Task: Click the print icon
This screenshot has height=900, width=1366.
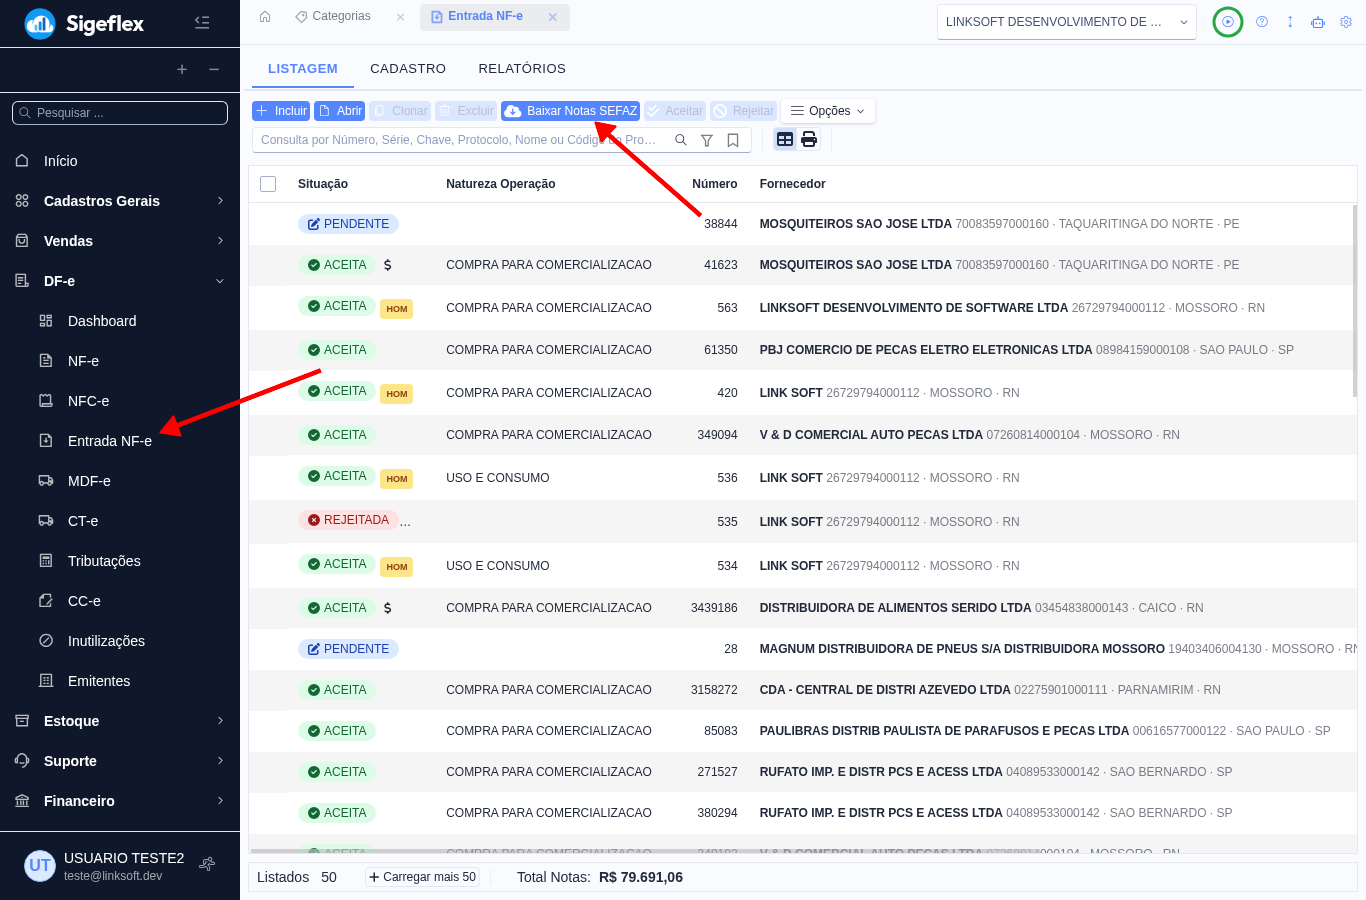Action: (x=809, y=139)
